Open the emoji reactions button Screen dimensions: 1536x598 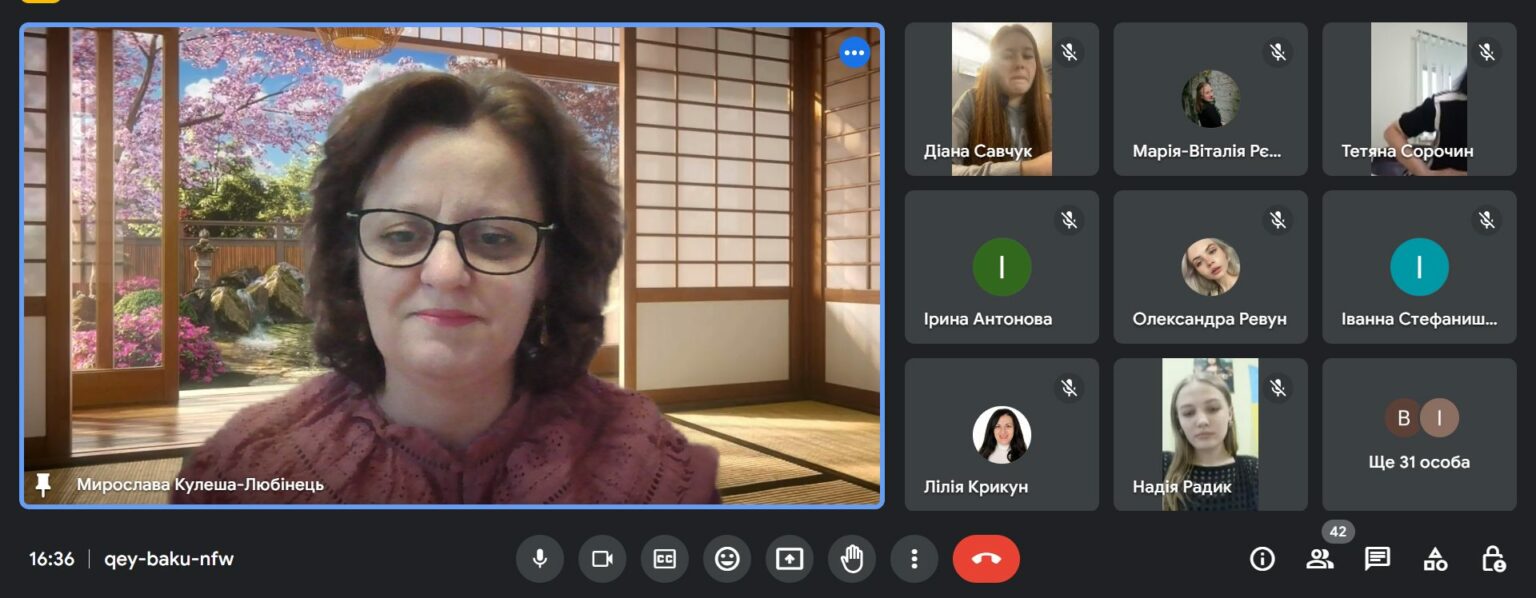[727, 559]
